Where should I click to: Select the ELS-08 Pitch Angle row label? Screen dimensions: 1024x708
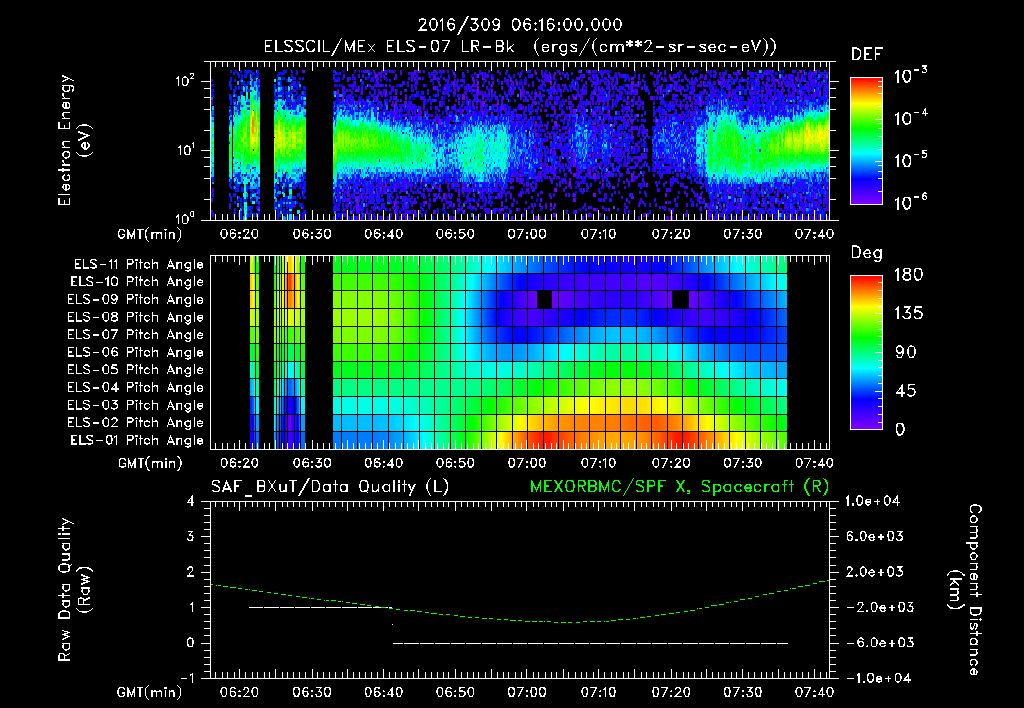coord(136,317)
